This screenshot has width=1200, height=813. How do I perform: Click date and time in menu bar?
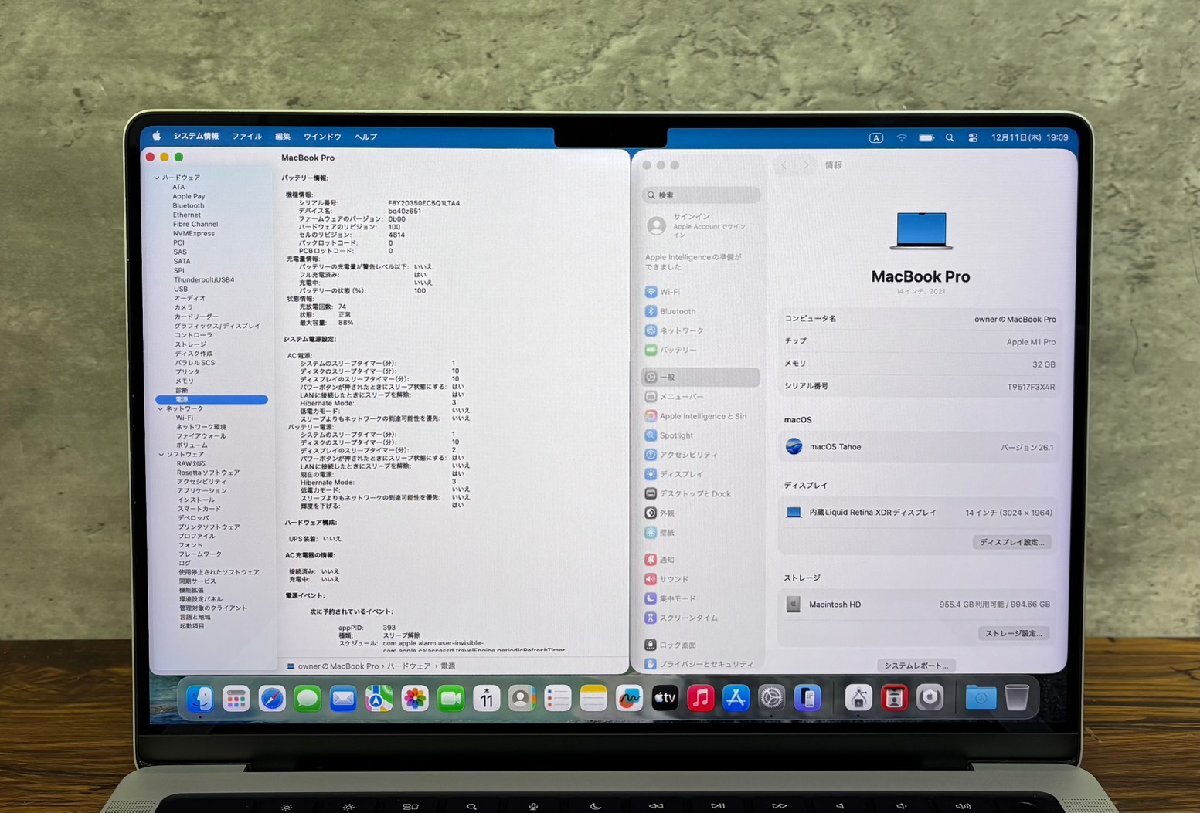pos(1029,137)
